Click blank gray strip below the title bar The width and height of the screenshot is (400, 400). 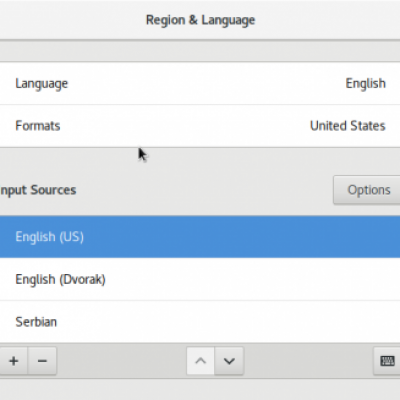pos(200,51)
